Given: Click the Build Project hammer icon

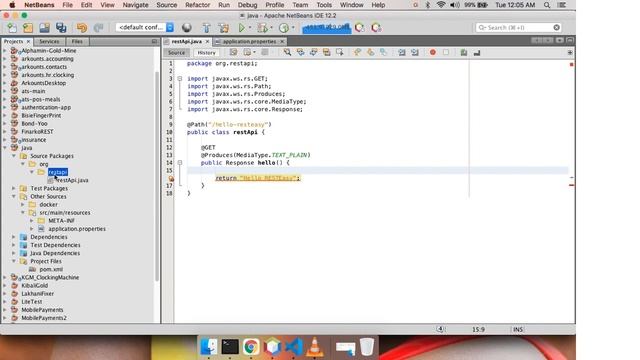Looking at the screenshot, I should tap(207, 28).
